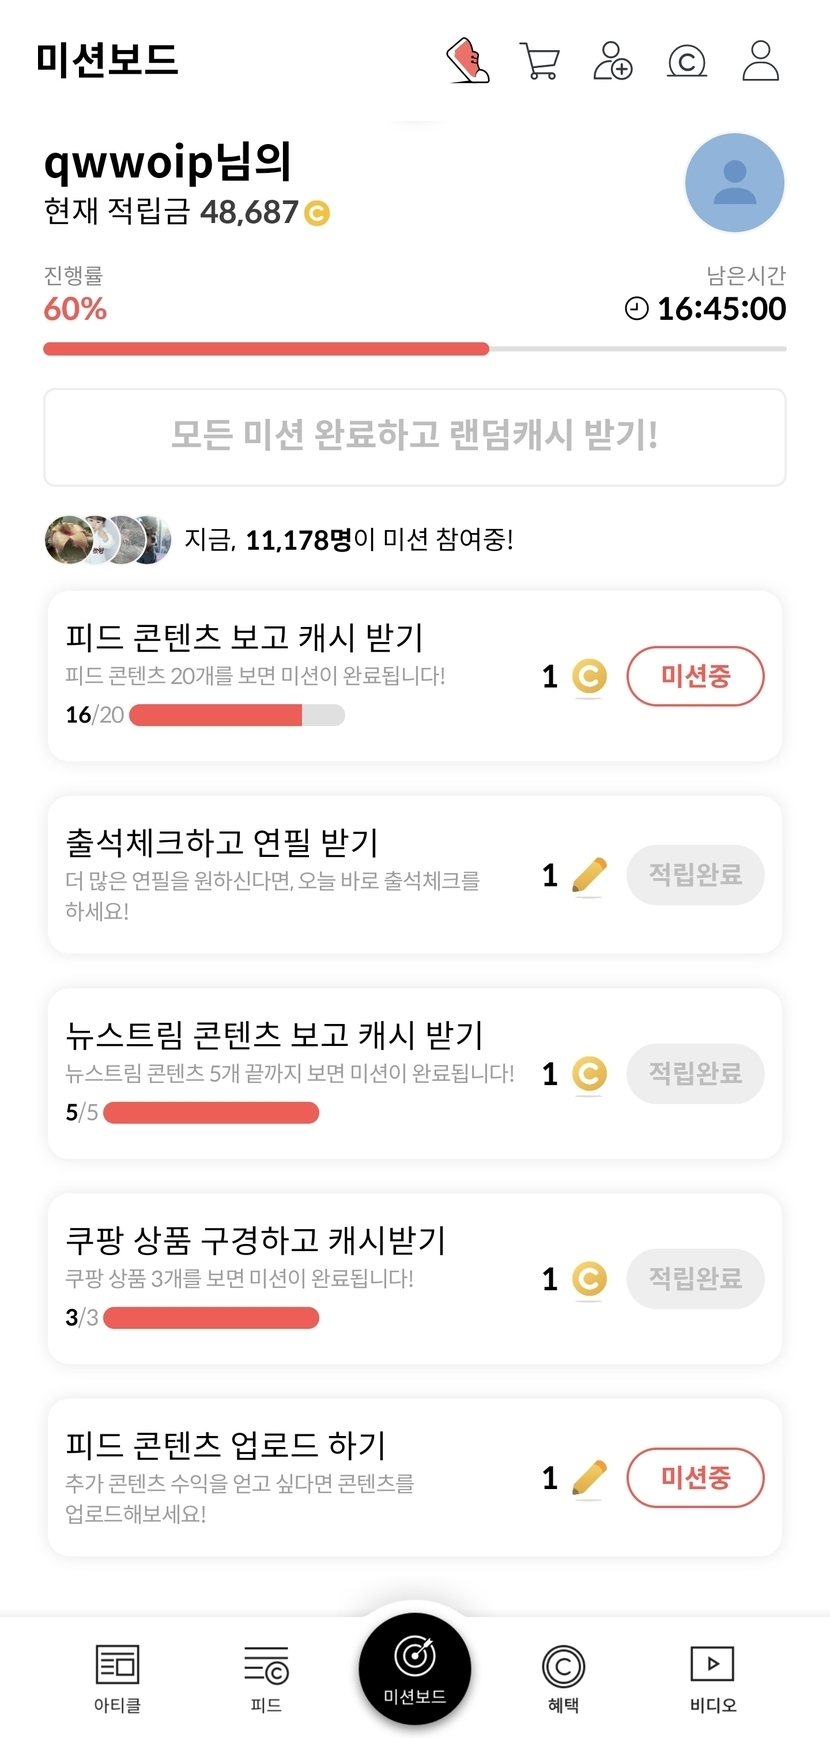Screen dimensions: 830x1738
Task: Open my profile outline icon
Action: [x=761, y=61]
